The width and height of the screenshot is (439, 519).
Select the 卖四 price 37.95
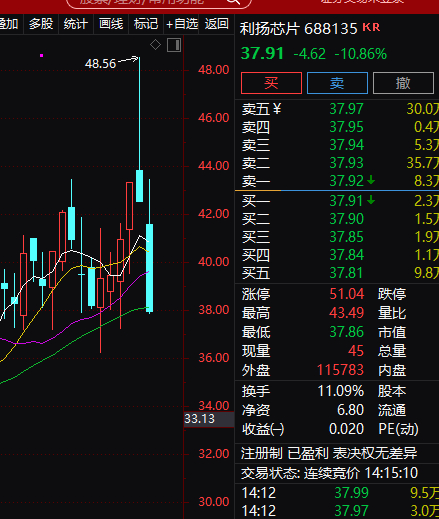pos(346,127)
